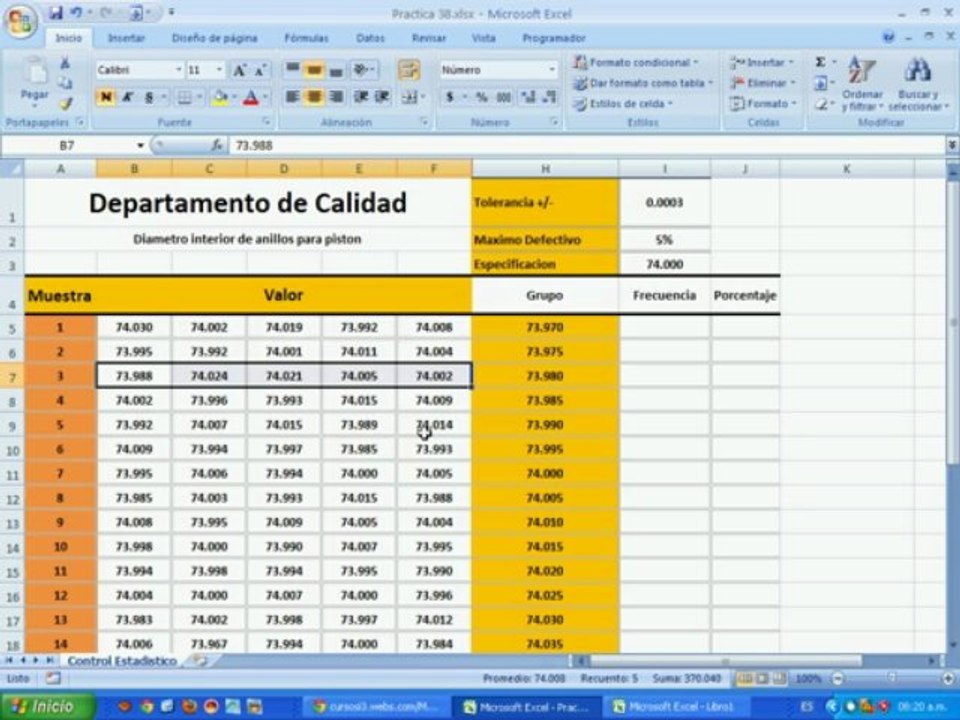Open the font size 11 dropdown
The image size is (960, 720).
point(219,70)
